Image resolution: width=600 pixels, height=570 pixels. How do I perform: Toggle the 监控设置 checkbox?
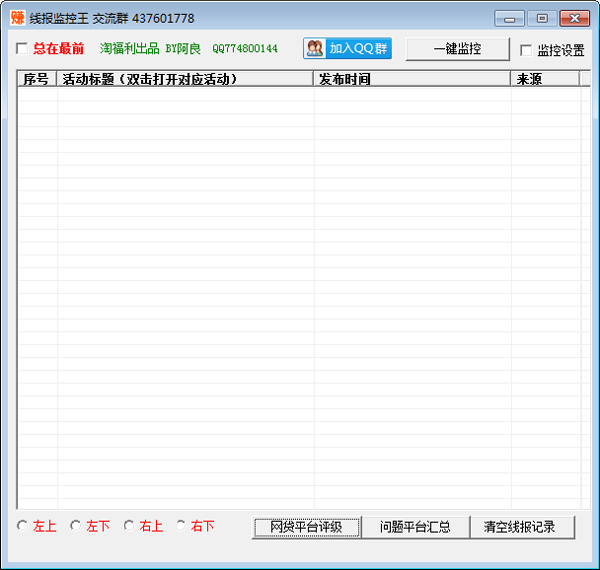tap(526, 51)
